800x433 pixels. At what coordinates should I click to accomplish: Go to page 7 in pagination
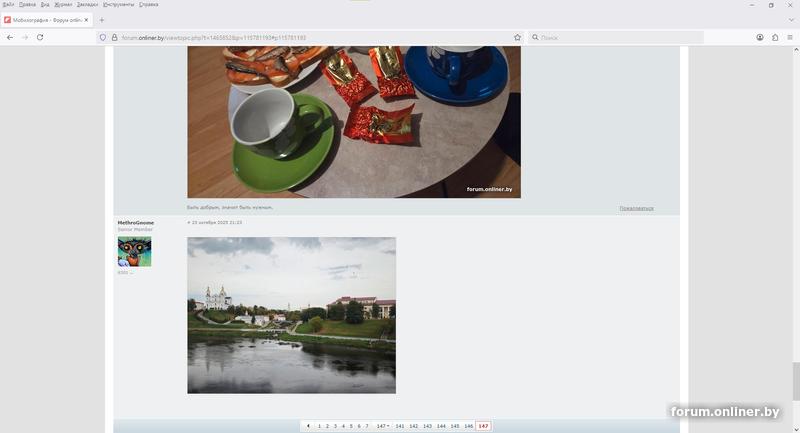366,426
